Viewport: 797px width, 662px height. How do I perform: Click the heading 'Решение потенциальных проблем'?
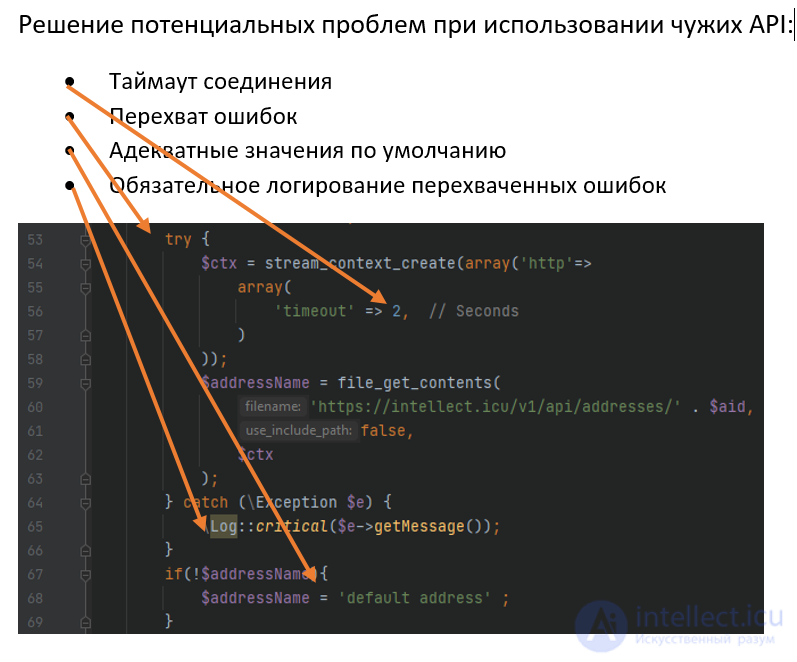[x=222, y=25]
